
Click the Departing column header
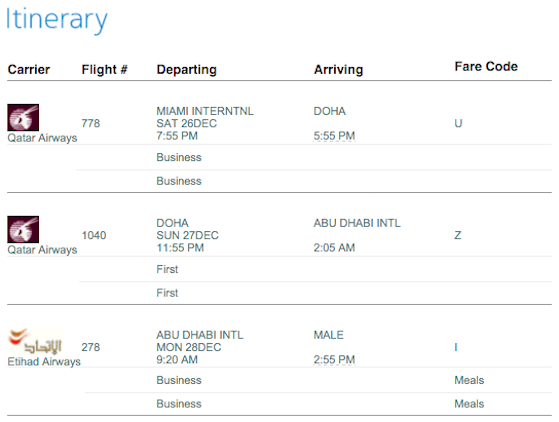point(186,70)
